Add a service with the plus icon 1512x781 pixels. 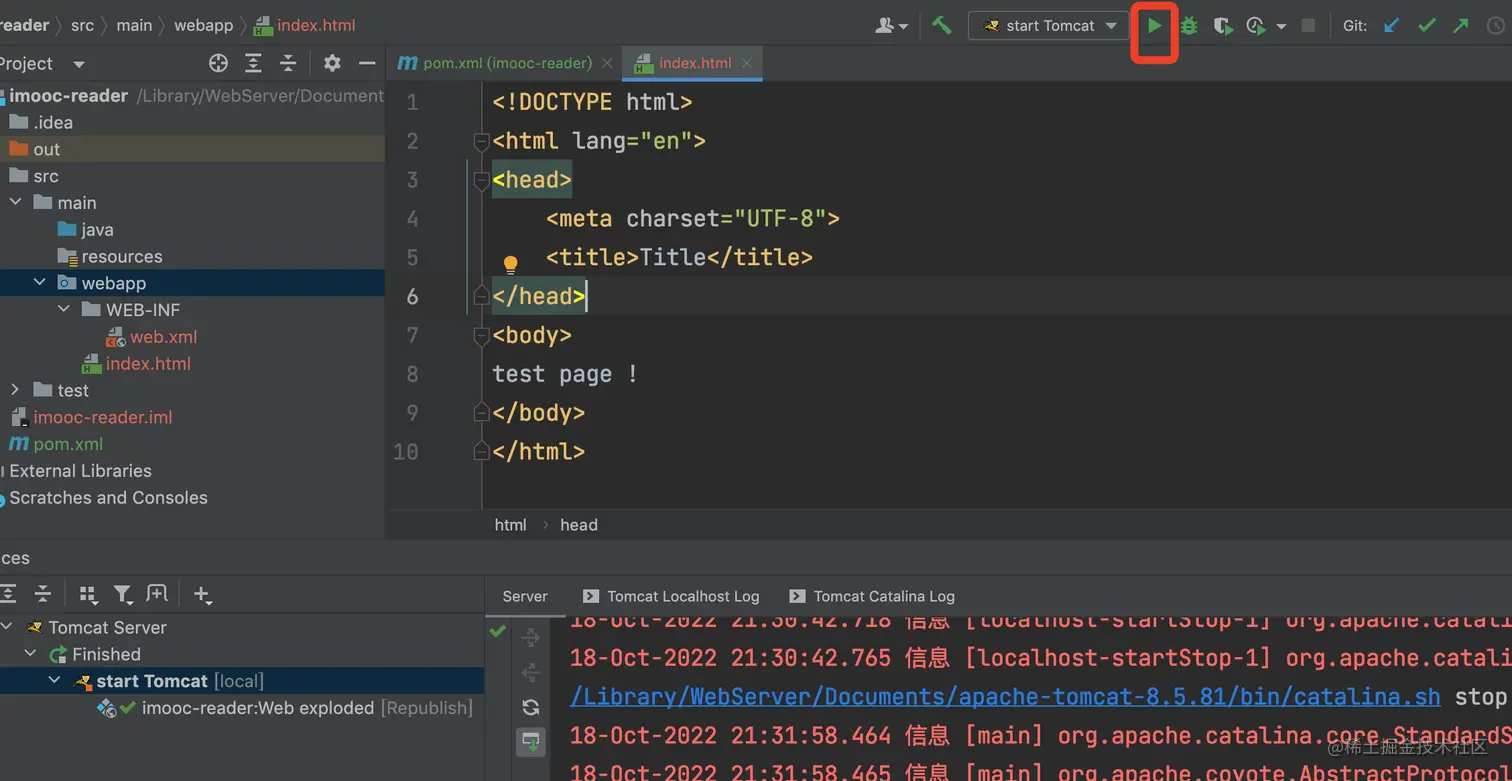click(203, 595)
